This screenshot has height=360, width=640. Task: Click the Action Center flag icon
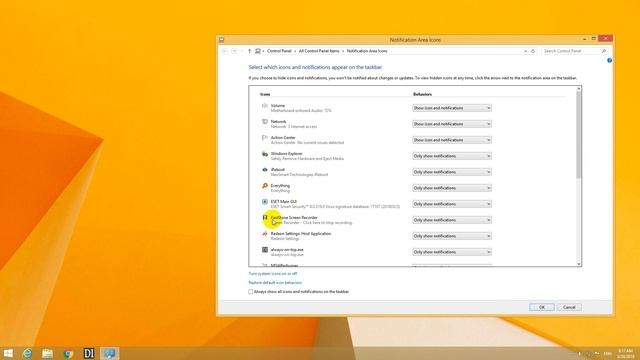pyautogui.click(x=264, y=138)
